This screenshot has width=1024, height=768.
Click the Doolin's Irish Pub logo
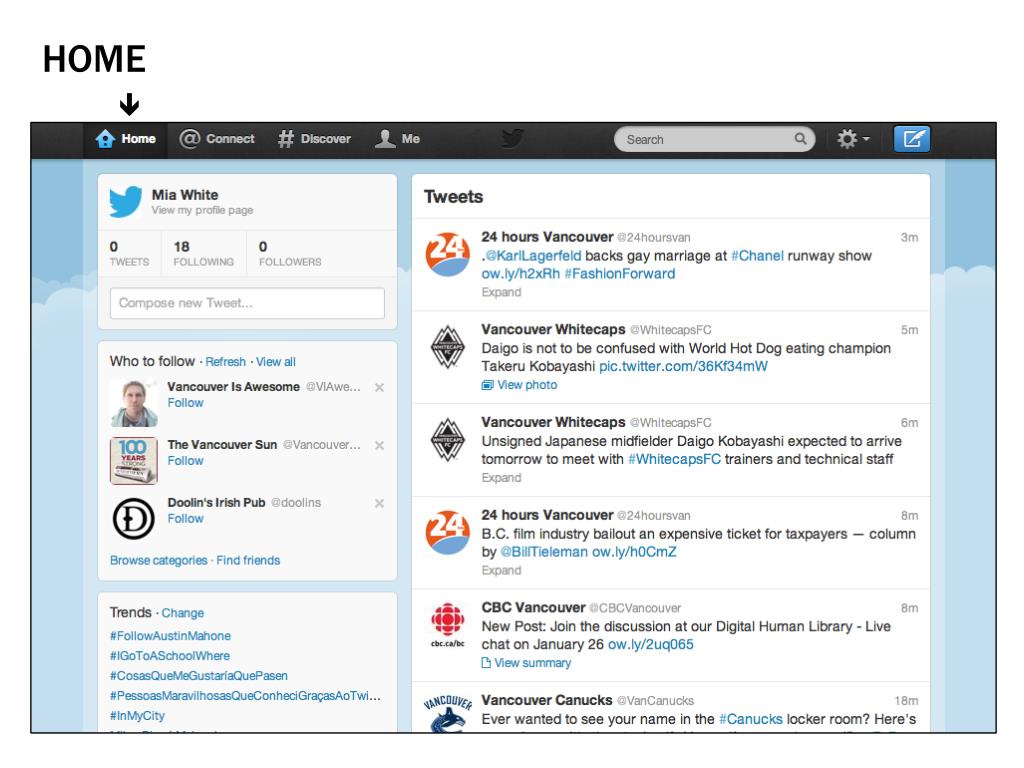133,519
